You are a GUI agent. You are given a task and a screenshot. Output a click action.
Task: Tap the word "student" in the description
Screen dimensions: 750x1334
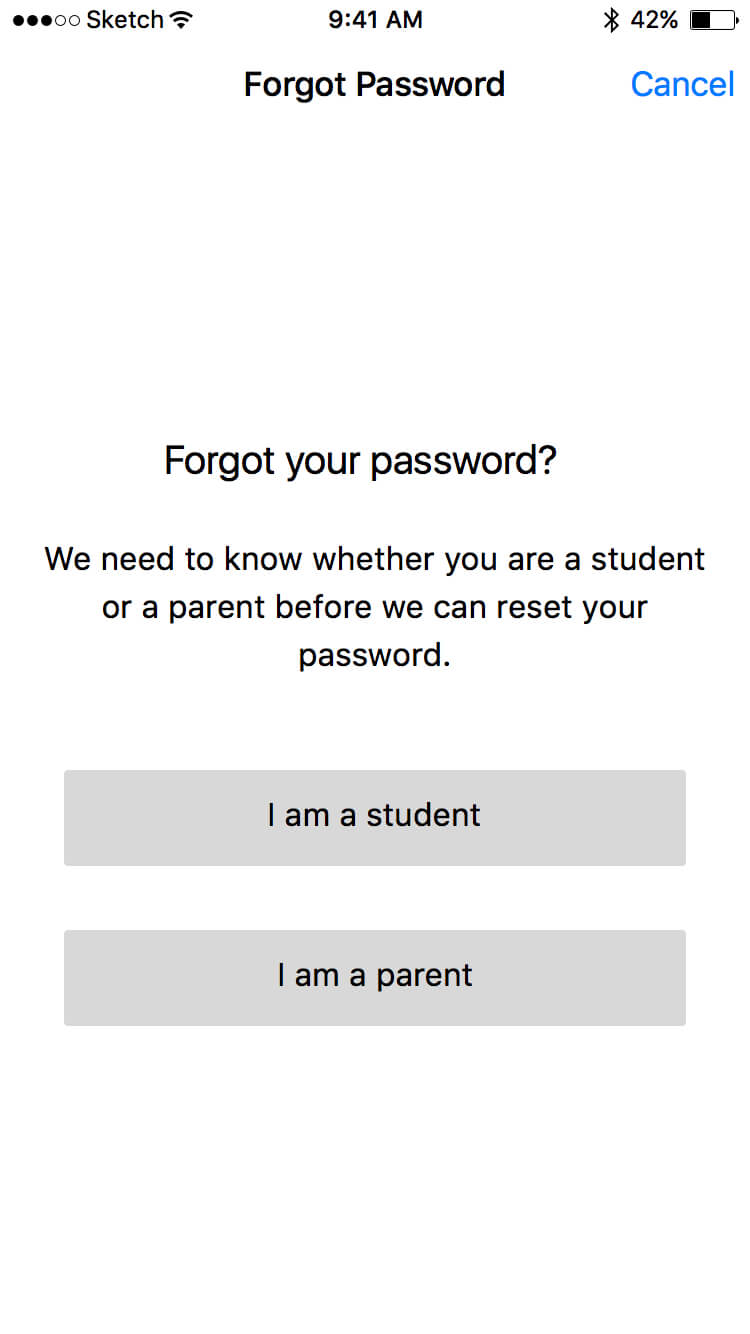[x=648, y=559]
